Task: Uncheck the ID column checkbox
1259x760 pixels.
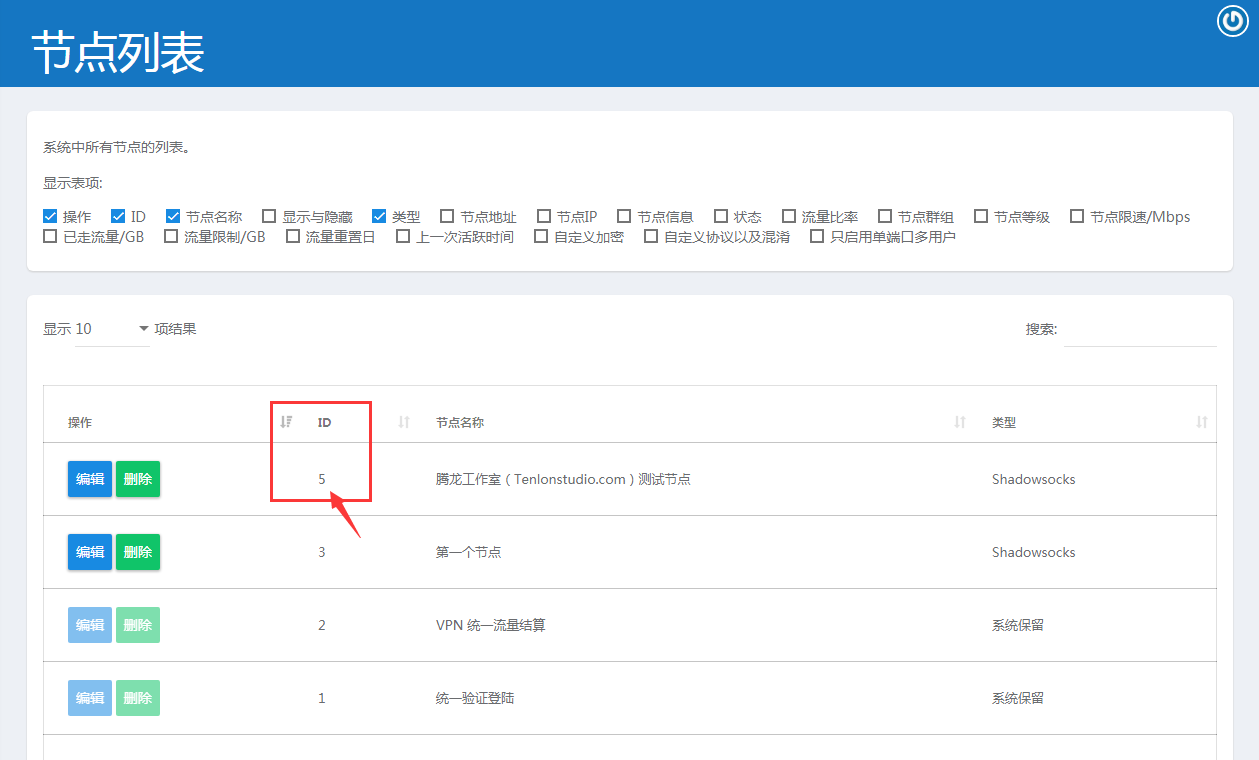Action: 118,216
